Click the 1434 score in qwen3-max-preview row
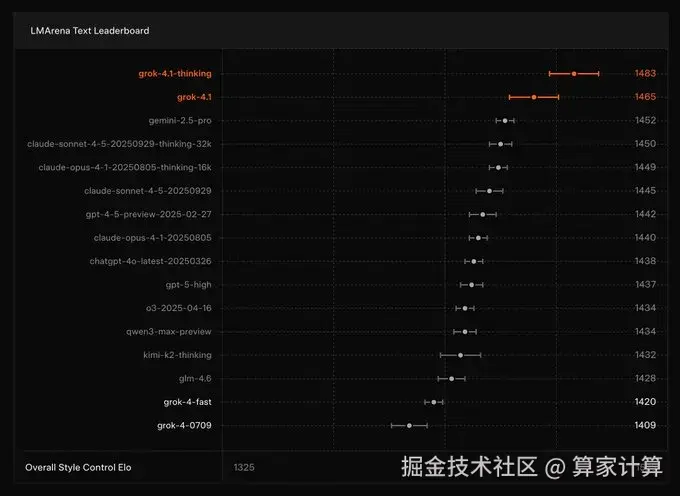680x496 pixels. pos(645,331)
